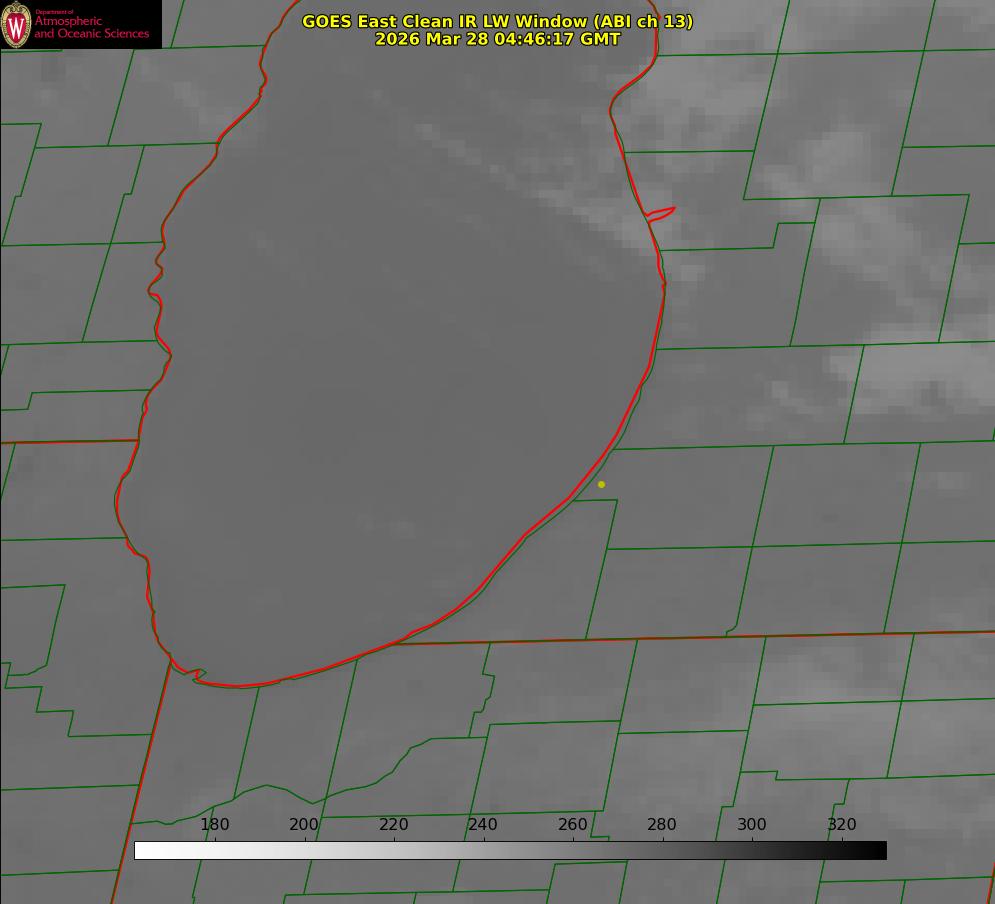The width and height of the screenshot is (995, 904).
Task: Open the Atmospheric and Oceanic Sciences link
Action: click(x=91, y=28)
